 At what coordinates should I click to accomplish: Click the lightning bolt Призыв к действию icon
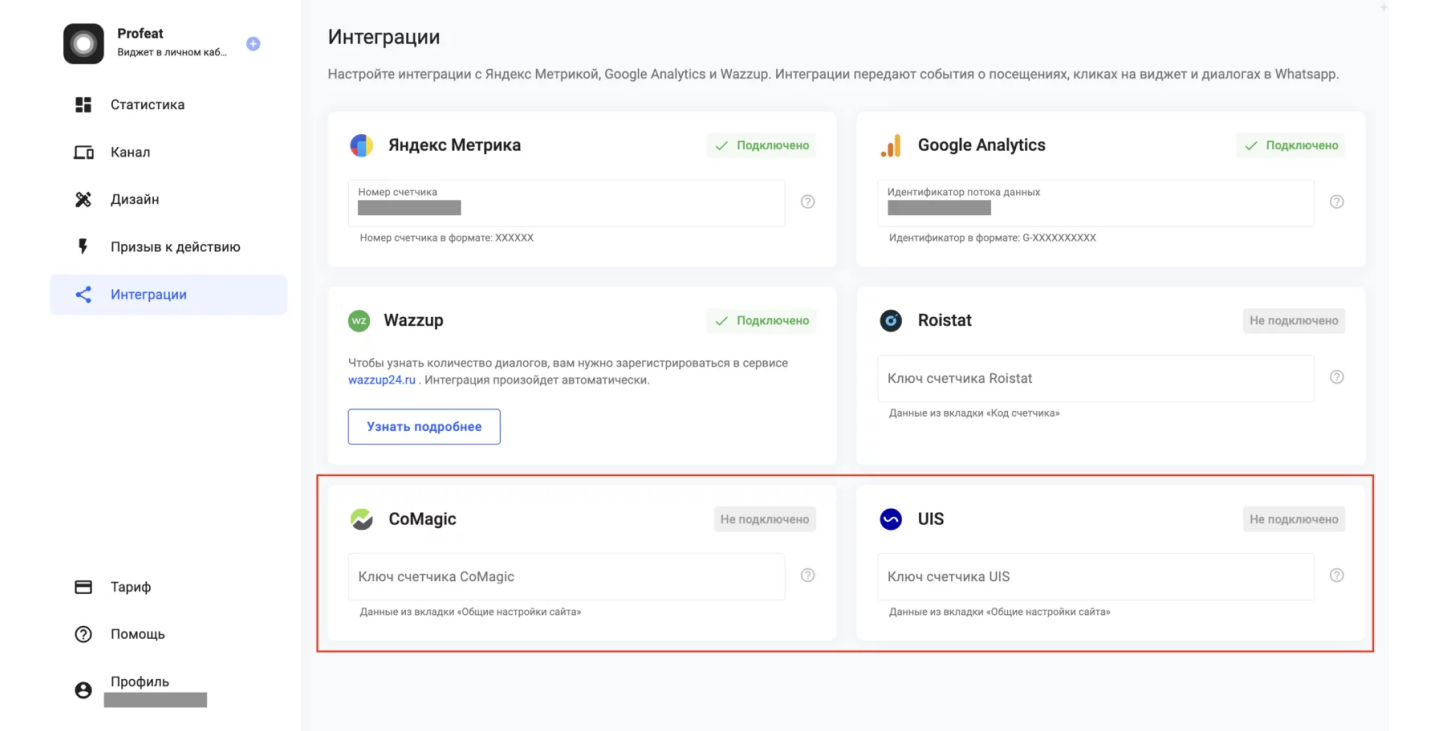point(84,247)
